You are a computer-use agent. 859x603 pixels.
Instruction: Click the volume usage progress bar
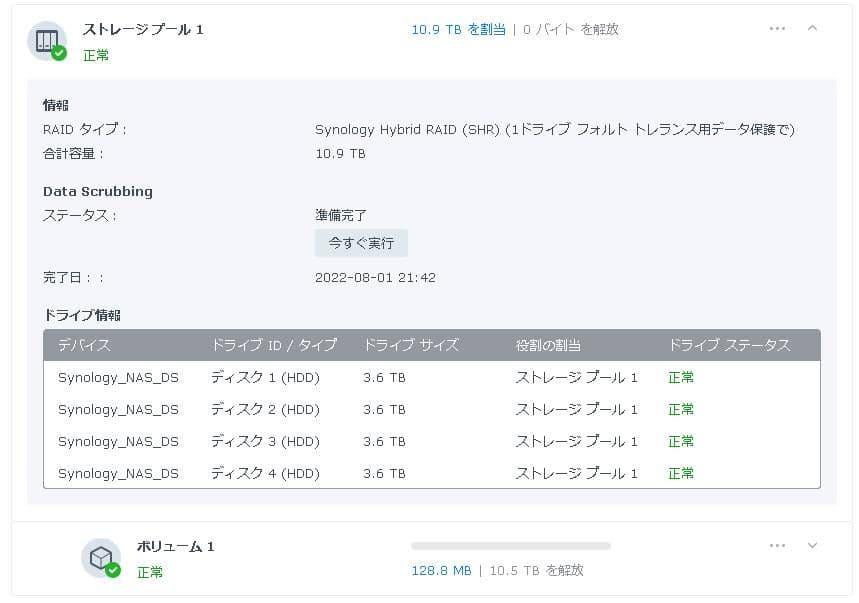tap(510, 546)
